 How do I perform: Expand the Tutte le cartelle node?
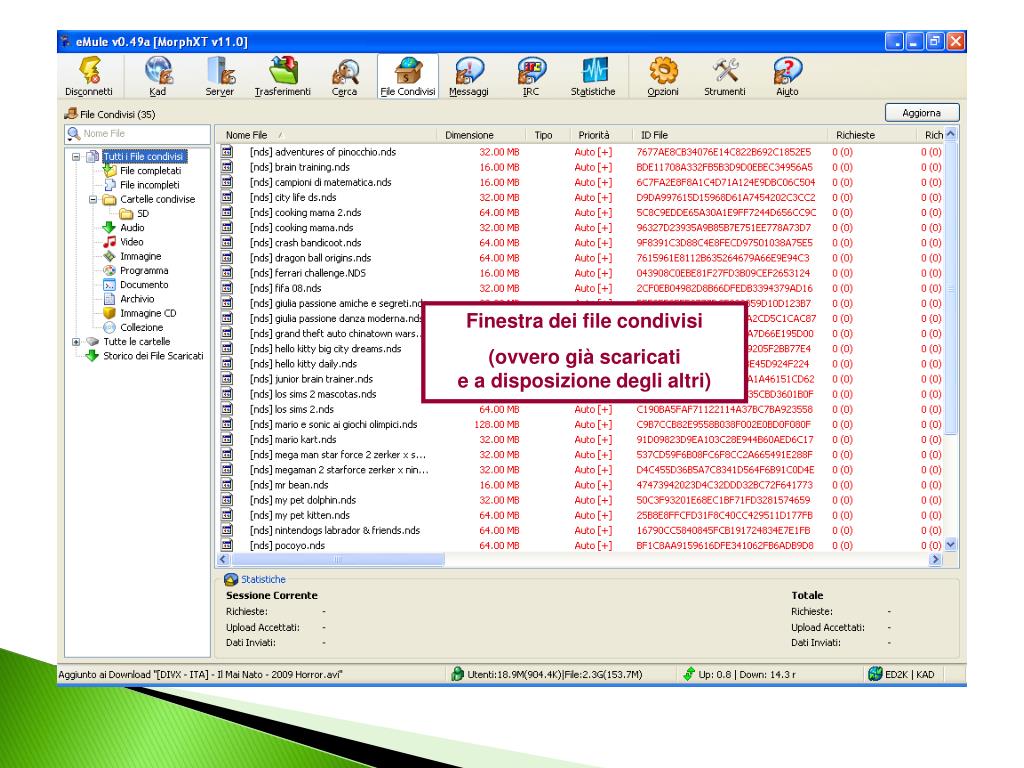76,342
